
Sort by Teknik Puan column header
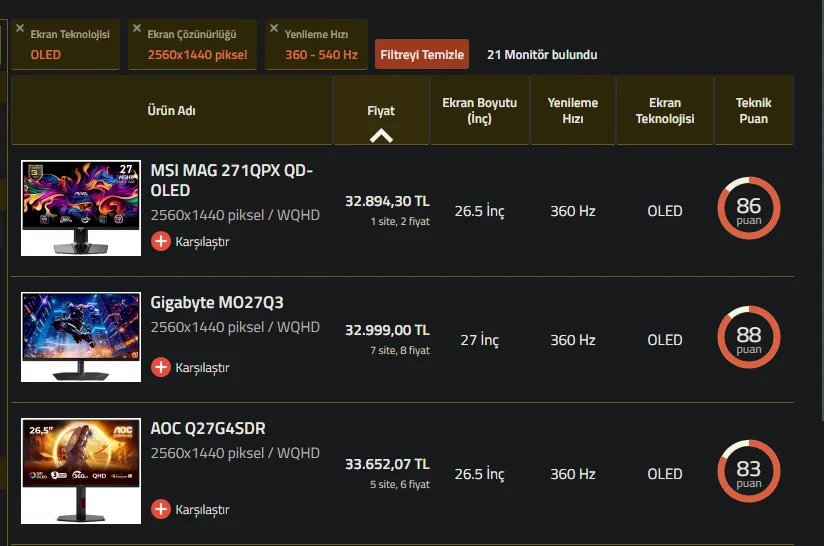(753, 110)
